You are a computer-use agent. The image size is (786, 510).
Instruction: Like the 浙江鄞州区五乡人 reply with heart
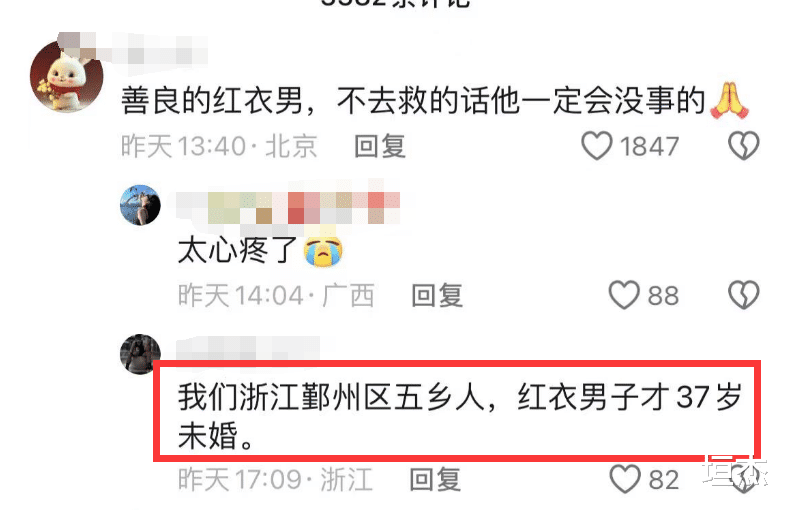[x=625, y=479]
